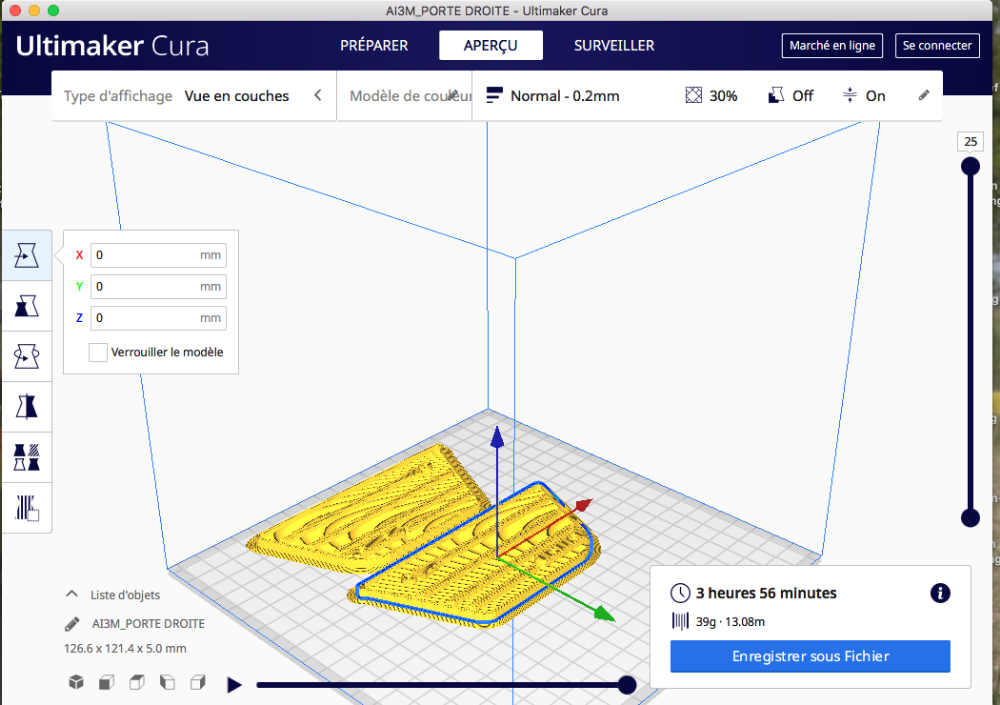This screenshot has height=705, width=1000.
Task: Collapse the Liste d'objets expander
Action: [71, 594]
